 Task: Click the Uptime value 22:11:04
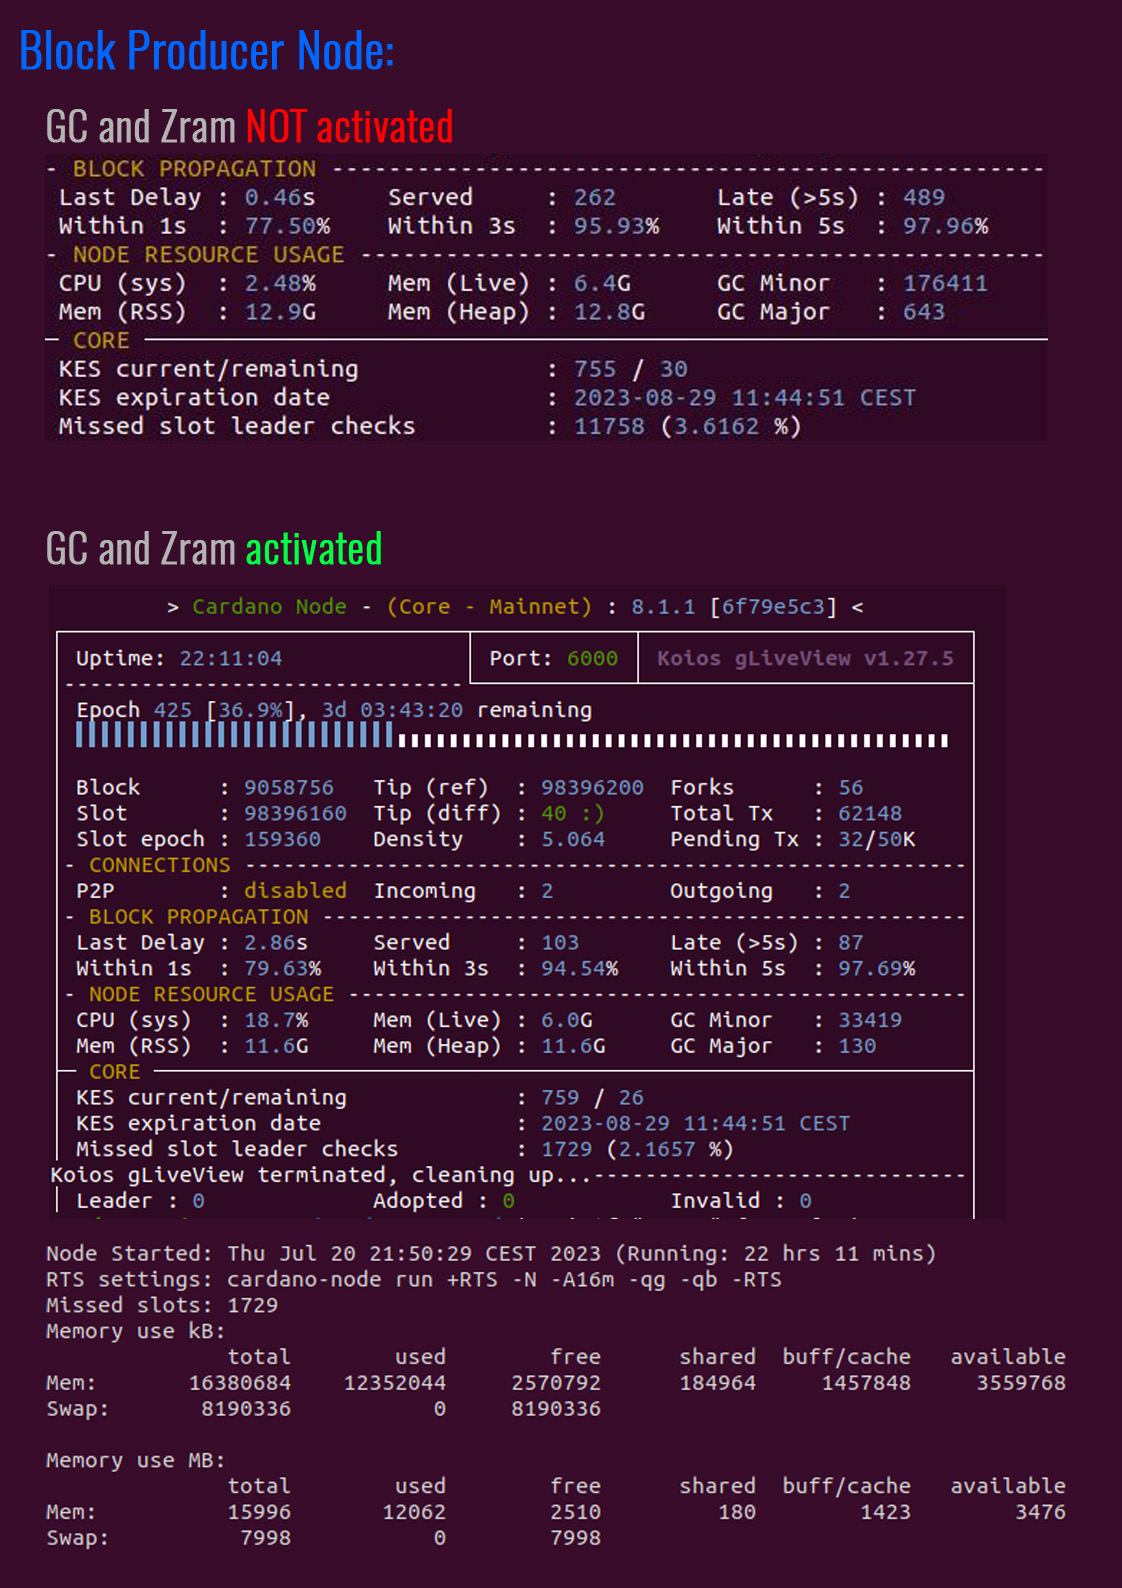tap(231, 659)
